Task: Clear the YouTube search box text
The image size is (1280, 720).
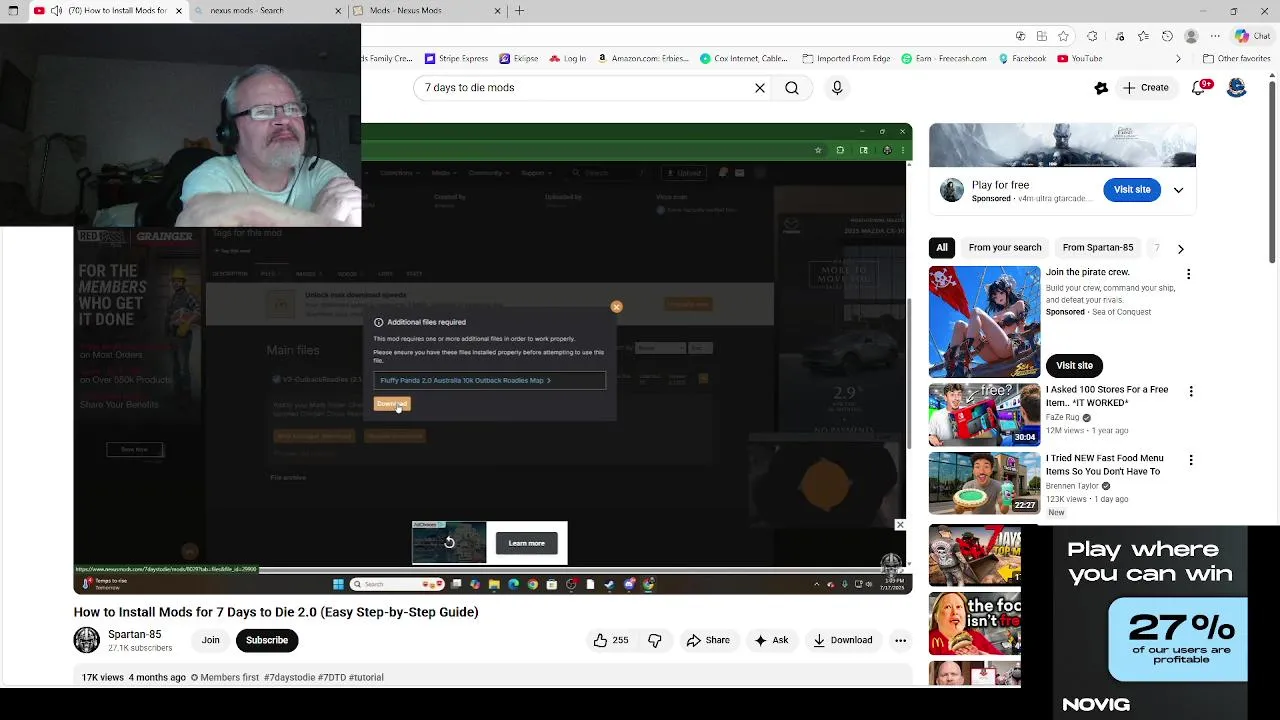Action: coord(760,88)
